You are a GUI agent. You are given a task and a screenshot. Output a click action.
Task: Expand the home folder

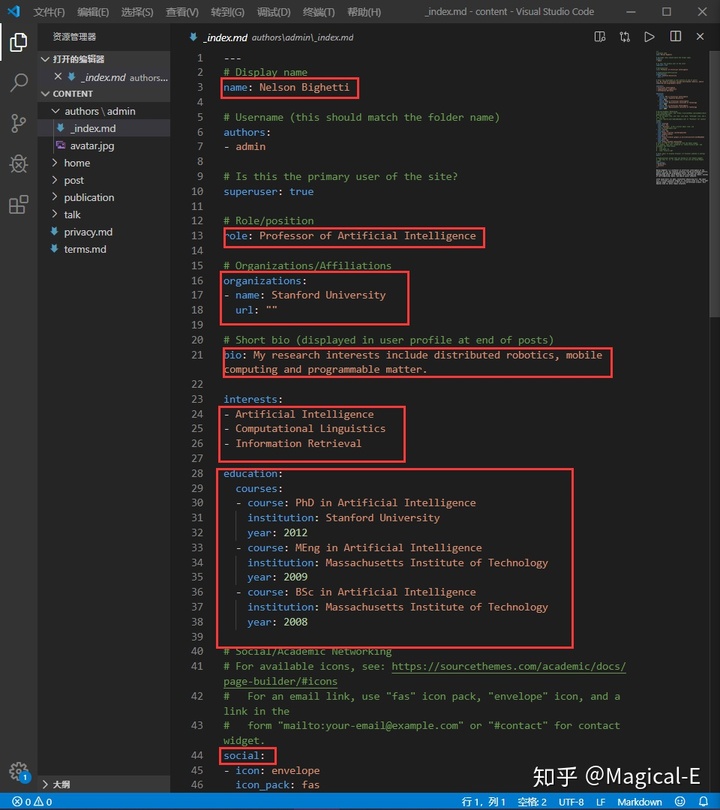click(x=55, y=163)
